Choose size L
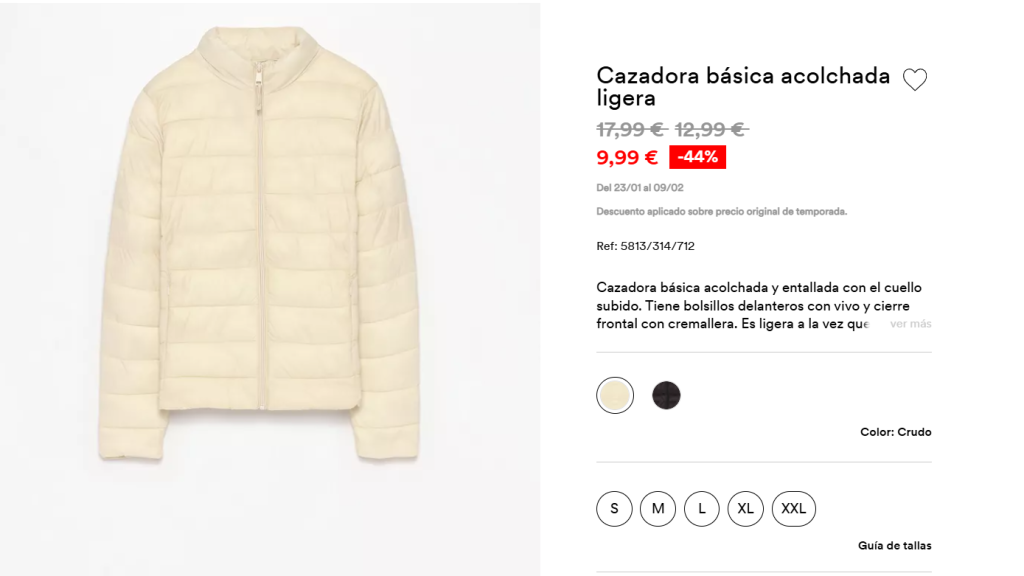The height and width of the screenshot is (576, 1024). coord(702,509)
